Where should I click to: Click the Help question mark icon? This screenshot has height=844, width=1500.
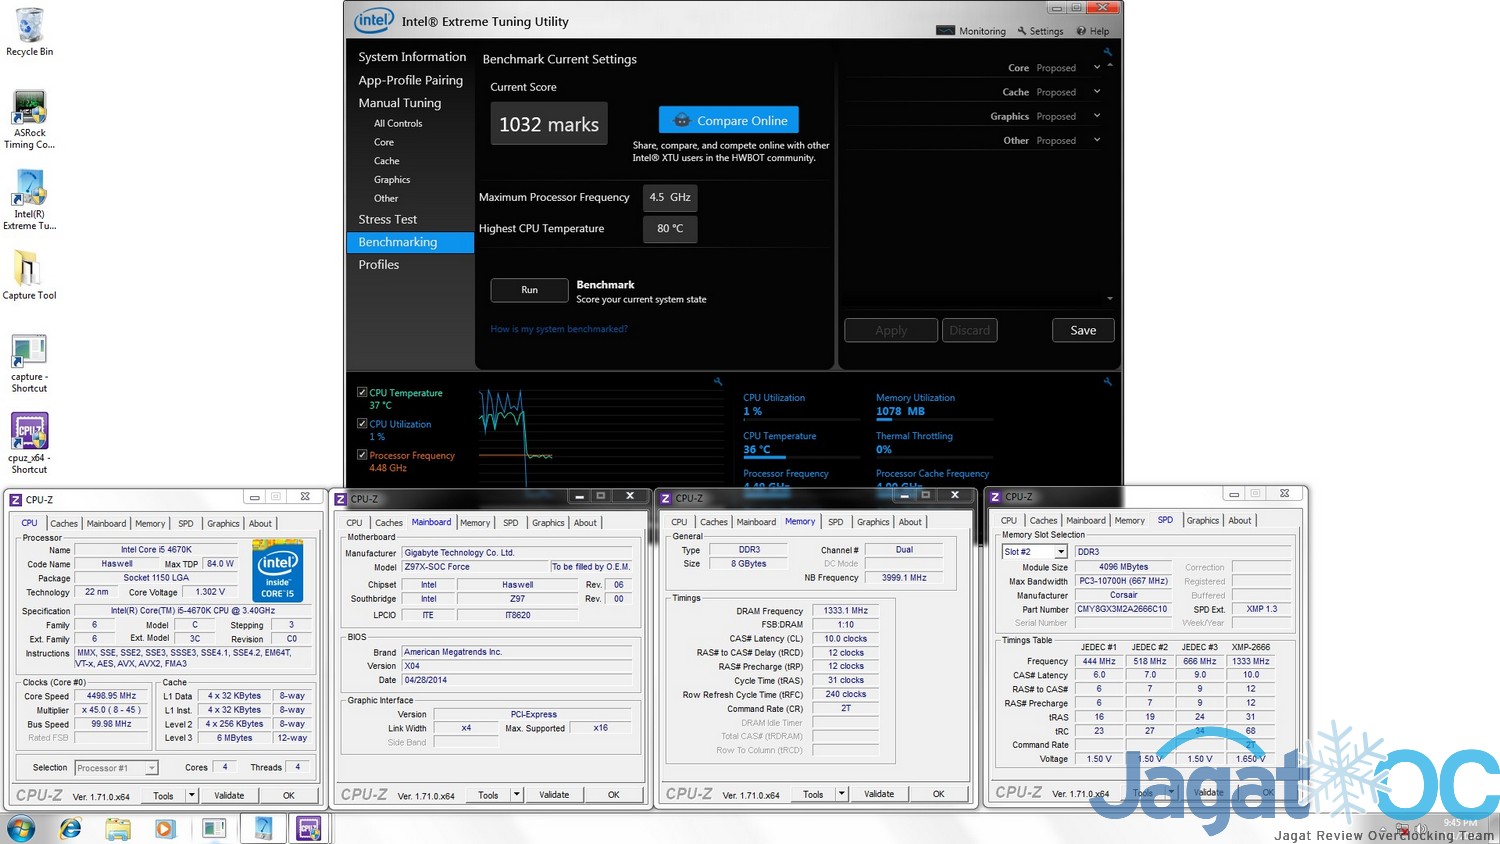[x=1081, y=31]
